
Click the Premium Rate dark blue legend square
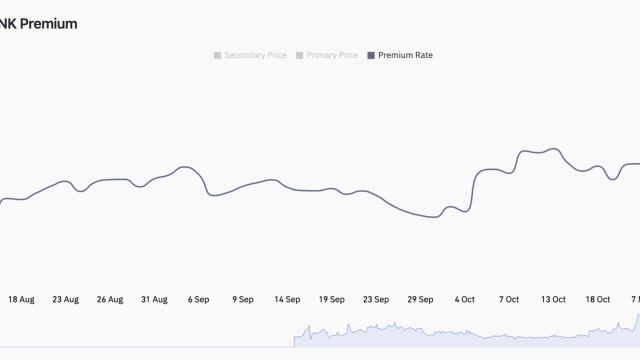371,55
